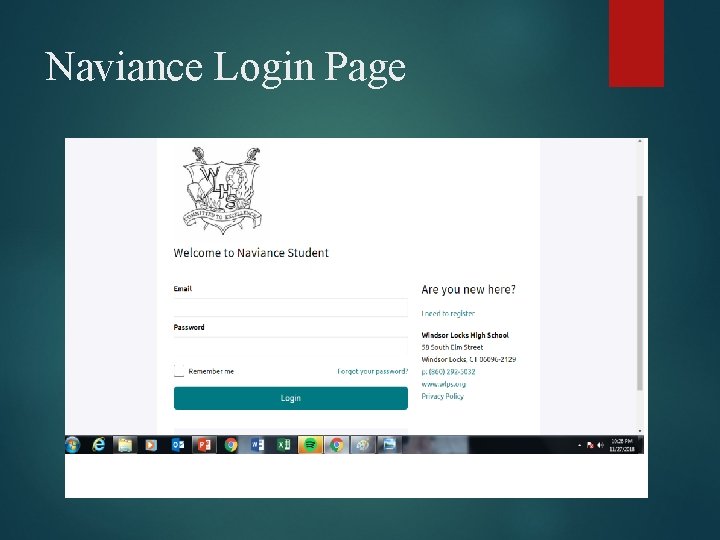
Task: Open the taskbar icon right of the second Chrome icon
Action: pyautogui.click(x=363, y=444)
